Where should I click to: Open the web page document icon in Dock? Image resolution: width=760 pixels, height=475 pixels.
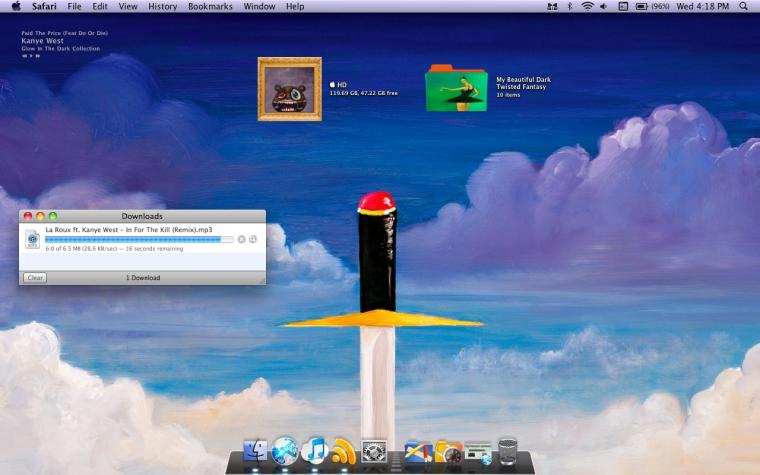pos(478,453)
